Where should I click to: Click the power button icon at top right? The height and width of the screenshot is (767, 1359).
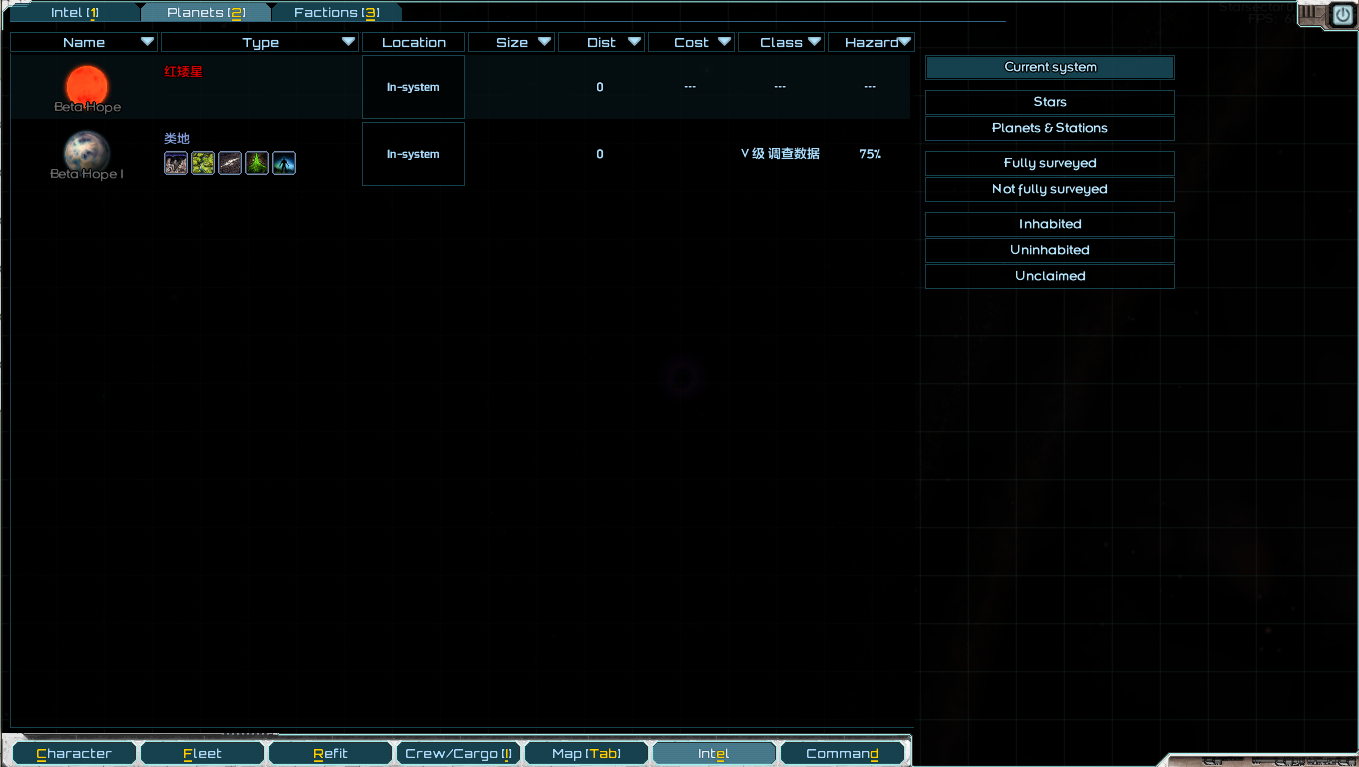click(1341, 15)
